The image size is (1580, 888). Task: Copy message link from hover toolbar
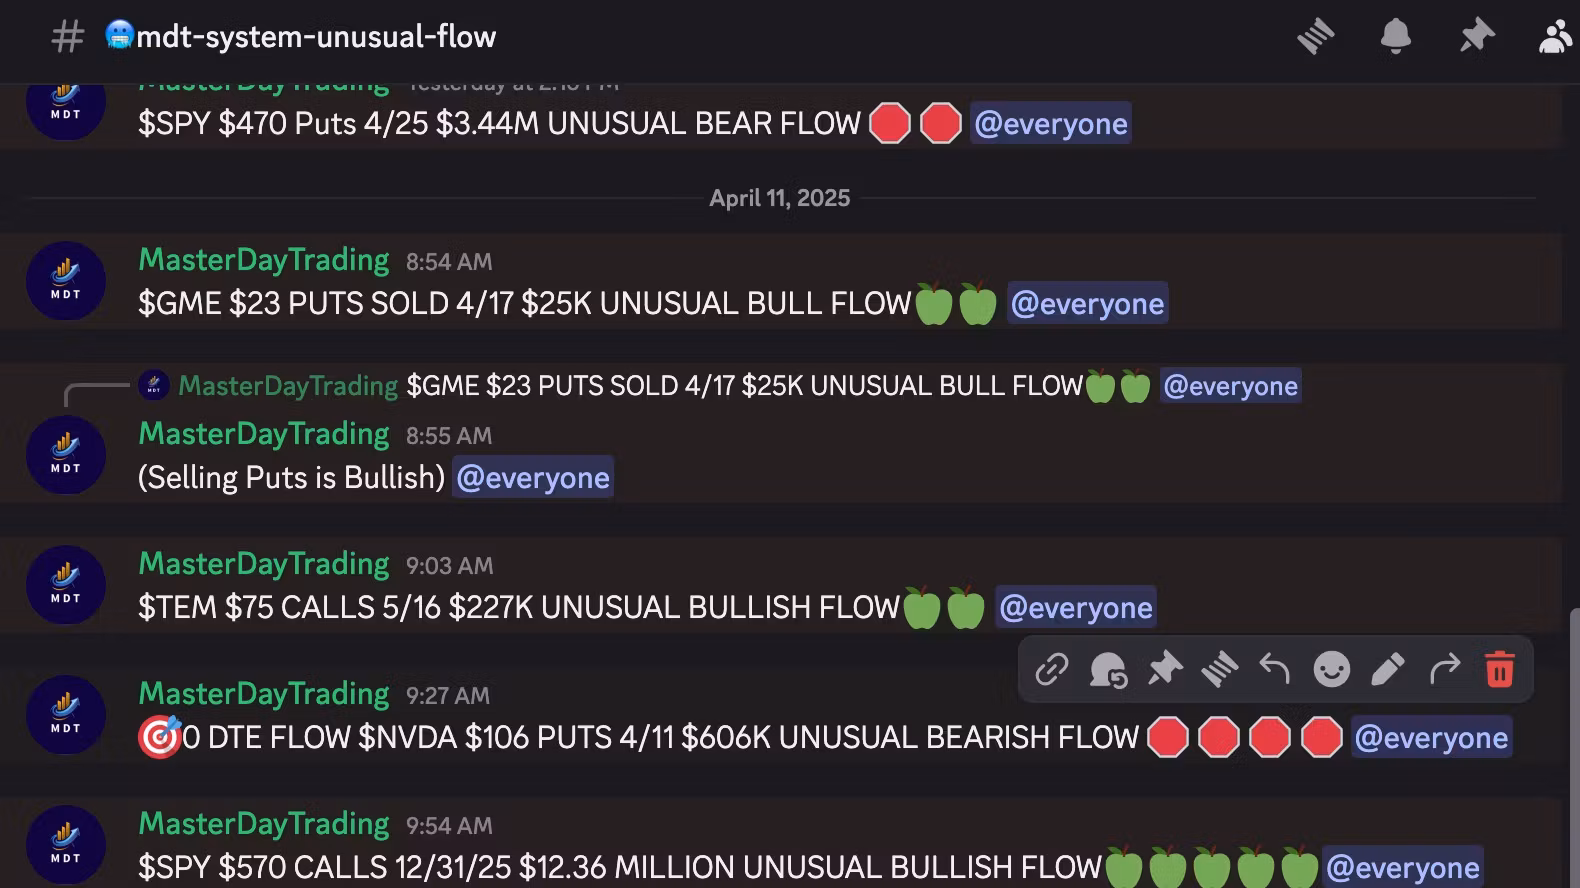[1052, 669]
